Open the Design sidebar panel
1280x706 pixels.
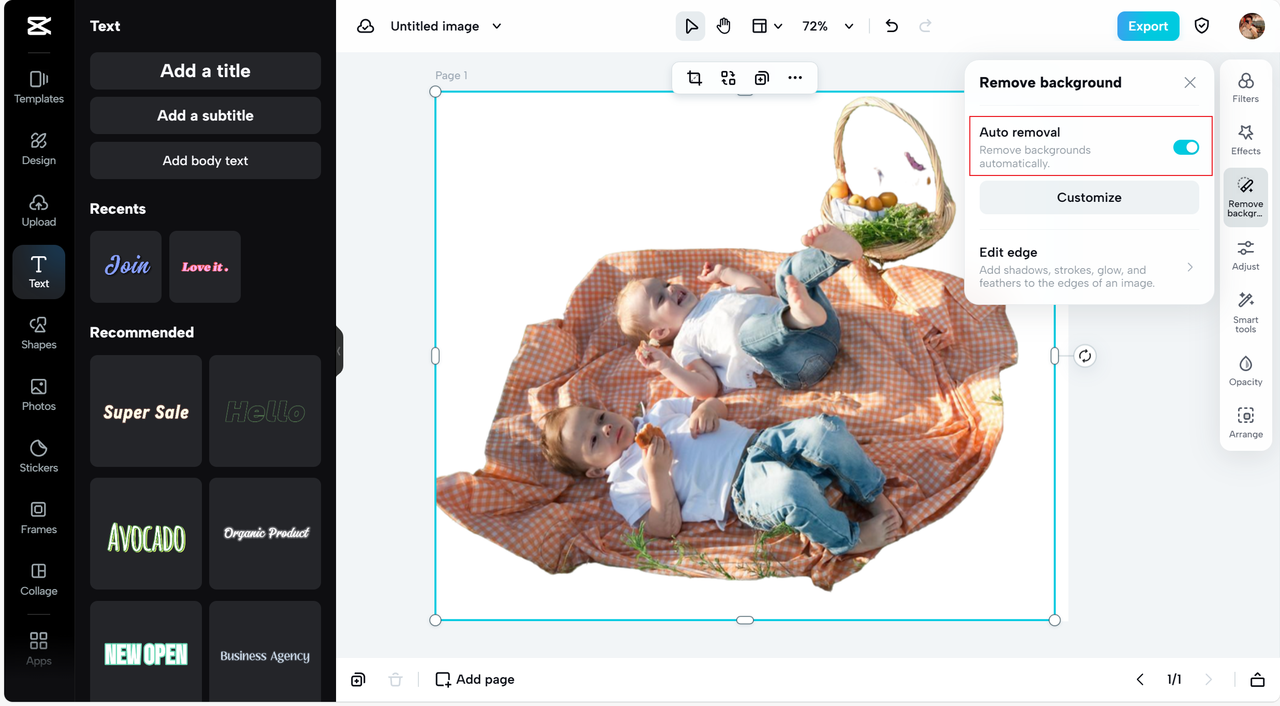[39, 149]
